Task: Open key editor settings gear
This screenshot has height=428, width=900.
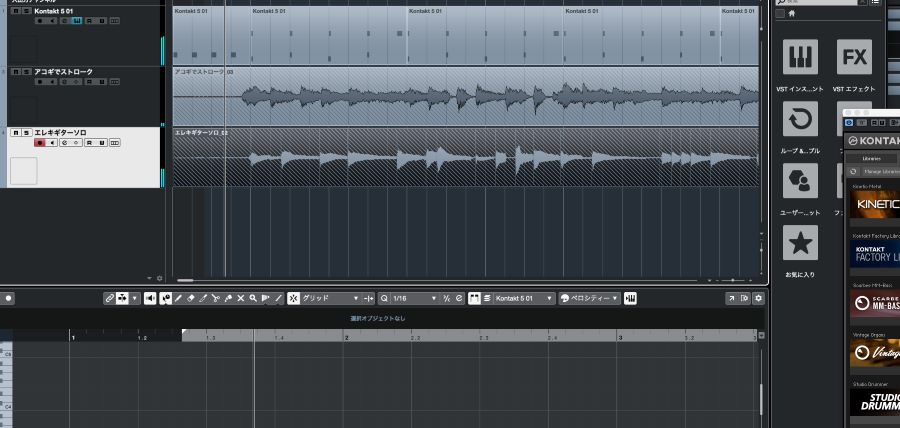Action: 759,298
